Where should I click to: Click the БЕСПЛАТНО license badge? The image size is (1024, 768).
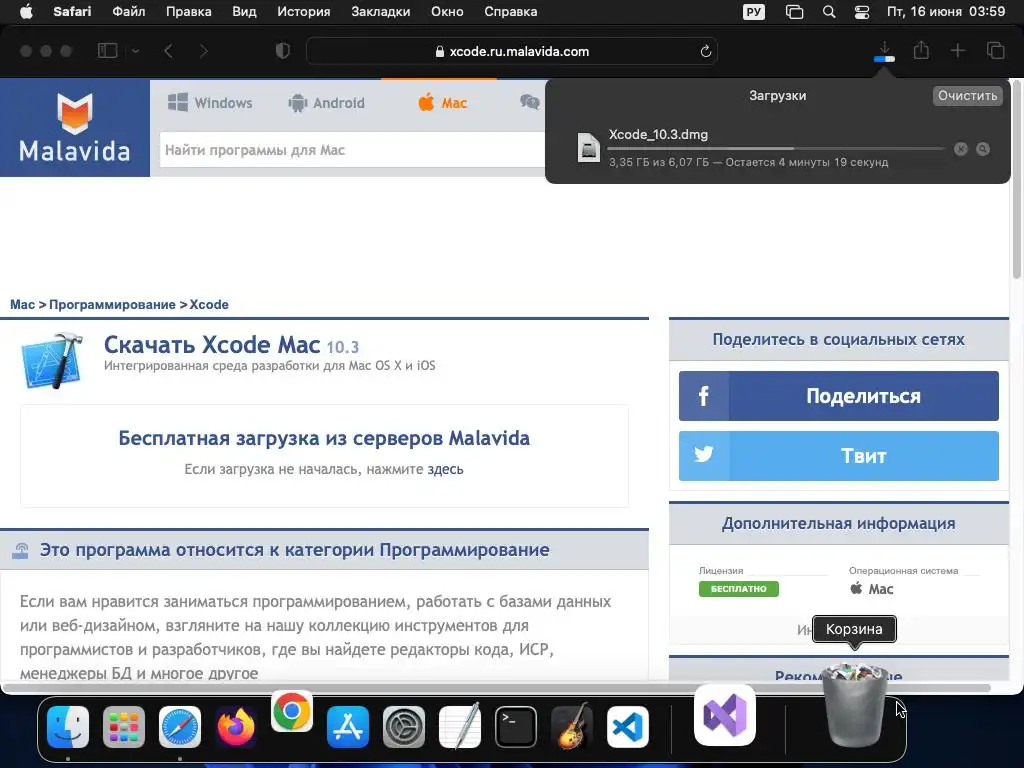tap(739, 588)
